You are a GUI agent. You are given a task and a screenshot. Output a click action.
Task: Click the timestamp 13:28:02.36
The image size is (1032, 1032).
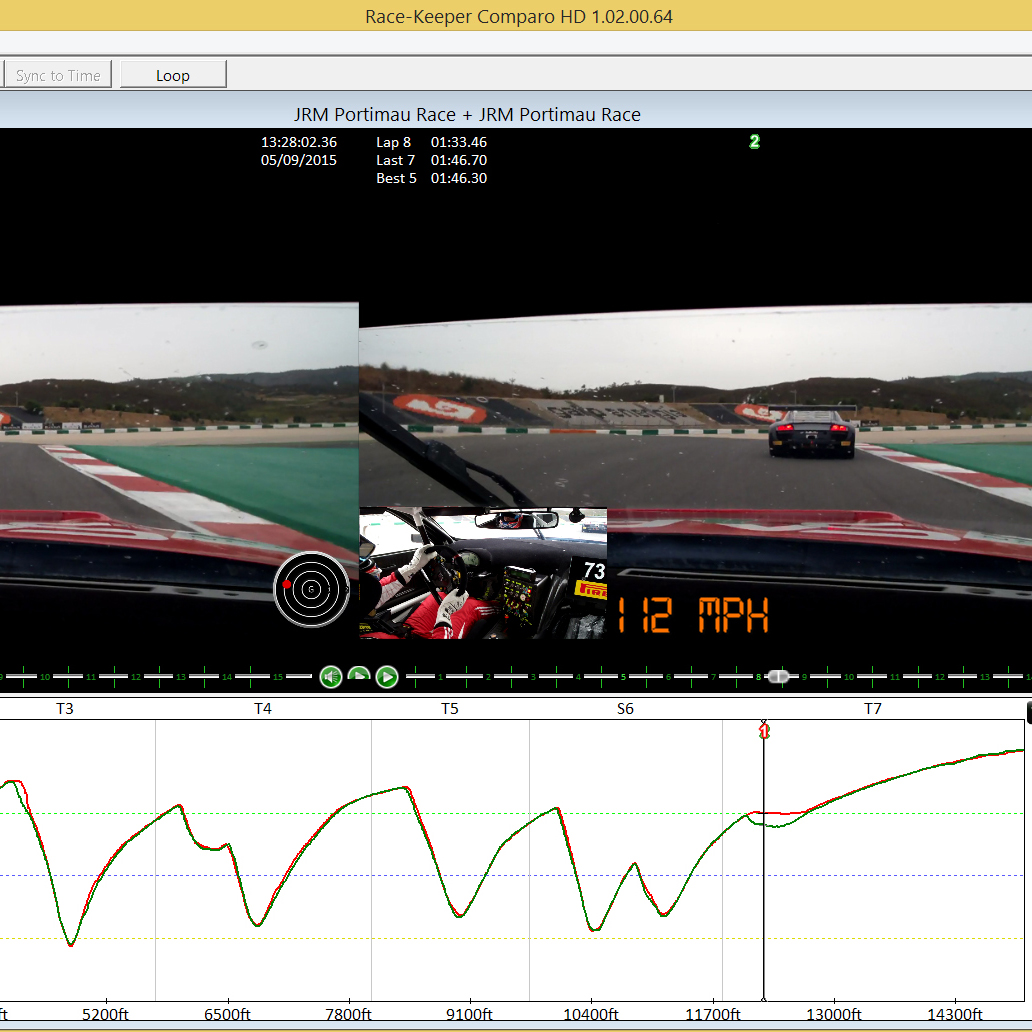pos(299,142)
